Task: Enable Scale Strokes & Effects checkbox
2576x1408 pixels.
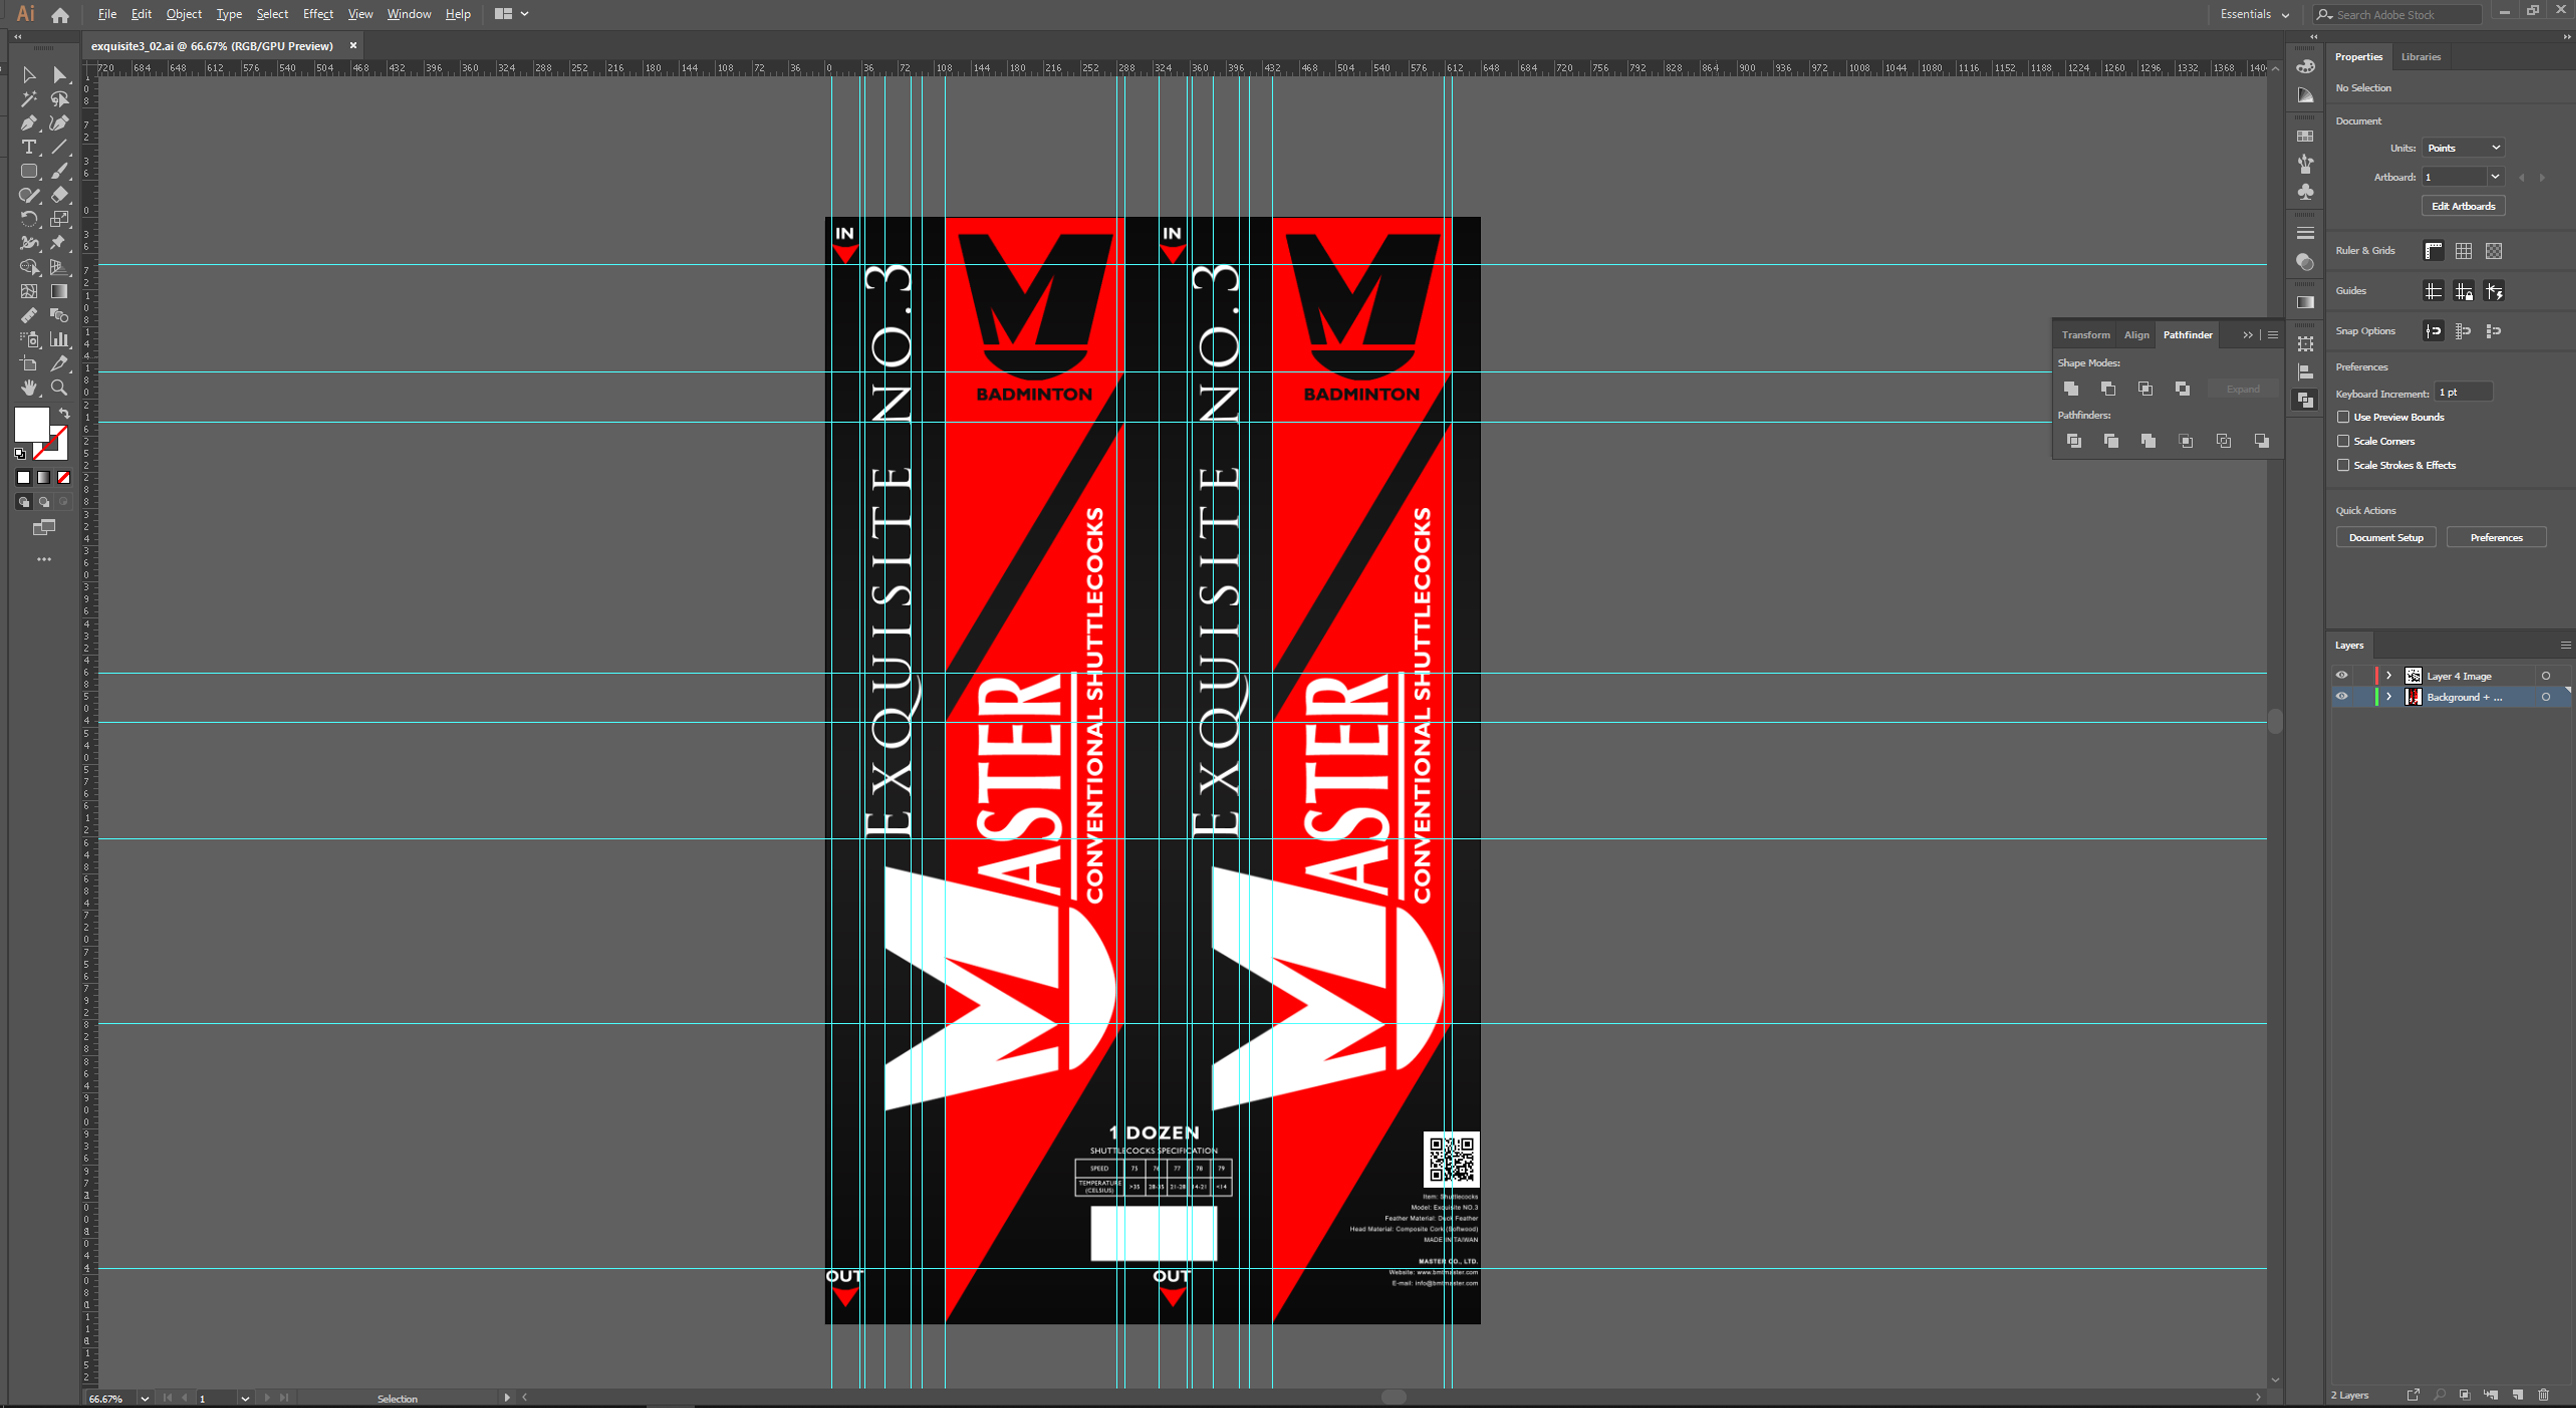Action: click(2343, 465)
